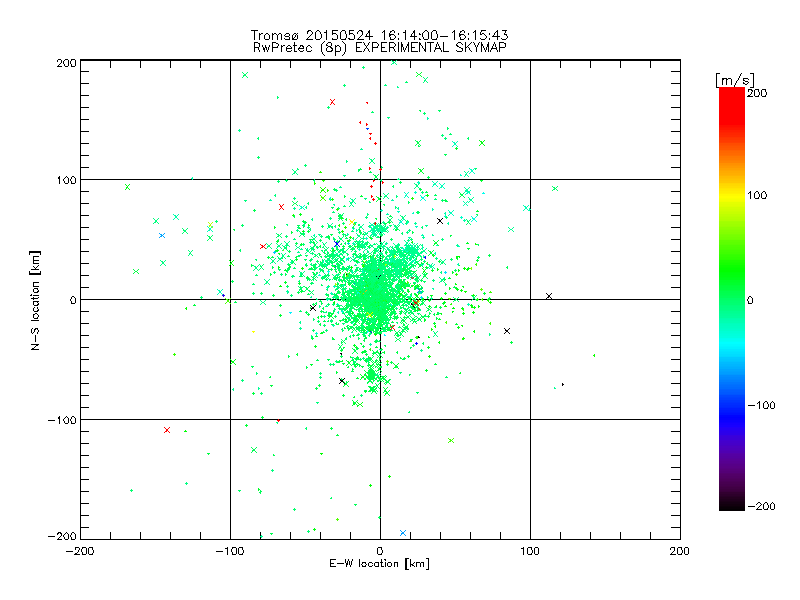
Task: Click the black X marker on the zero N-S line east of 100 km
Action: pos(549,296)
